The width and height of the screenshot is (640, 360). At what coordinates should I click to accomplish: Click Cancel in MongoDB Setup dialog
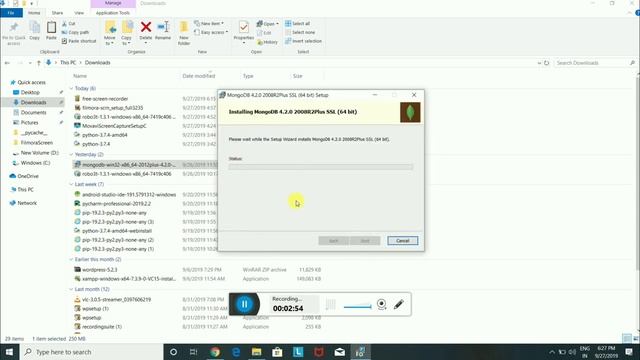coord(402,241)
